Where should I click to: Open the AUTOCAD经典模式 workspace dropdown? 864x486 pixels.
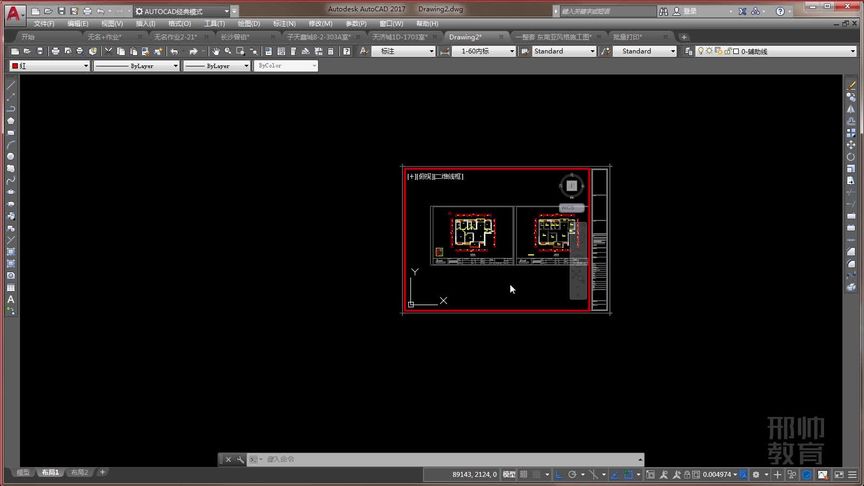tap(182, 11)
